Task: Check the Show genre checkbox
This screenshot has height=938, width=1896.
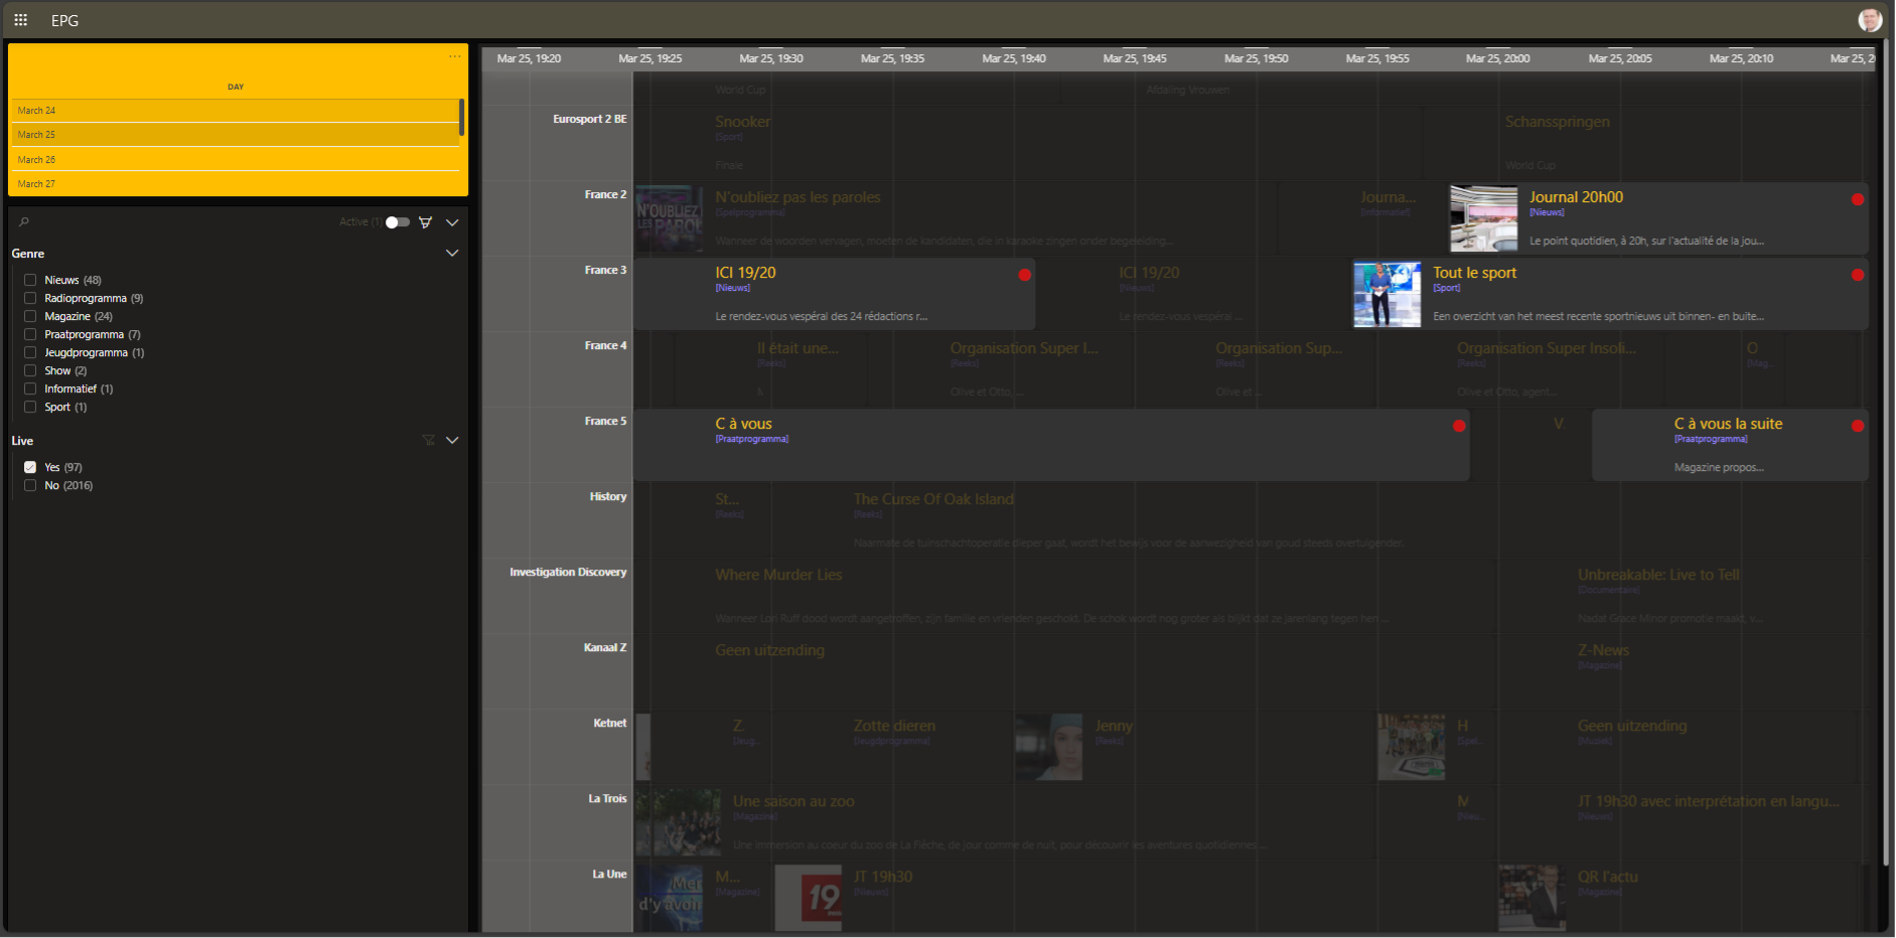Action: pos(30,370)
